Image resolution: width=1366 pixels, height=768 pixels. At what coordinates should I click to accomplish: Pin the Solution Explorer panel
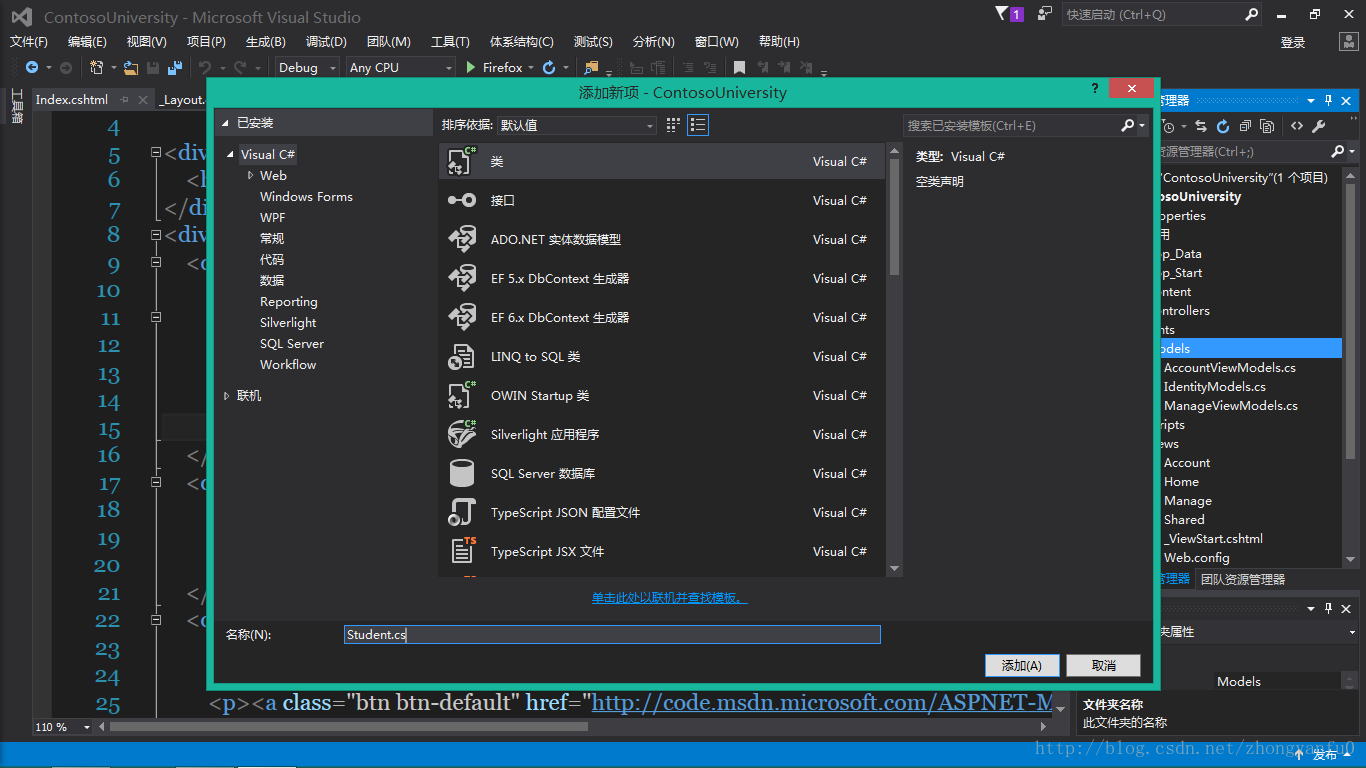[1329, 101]
